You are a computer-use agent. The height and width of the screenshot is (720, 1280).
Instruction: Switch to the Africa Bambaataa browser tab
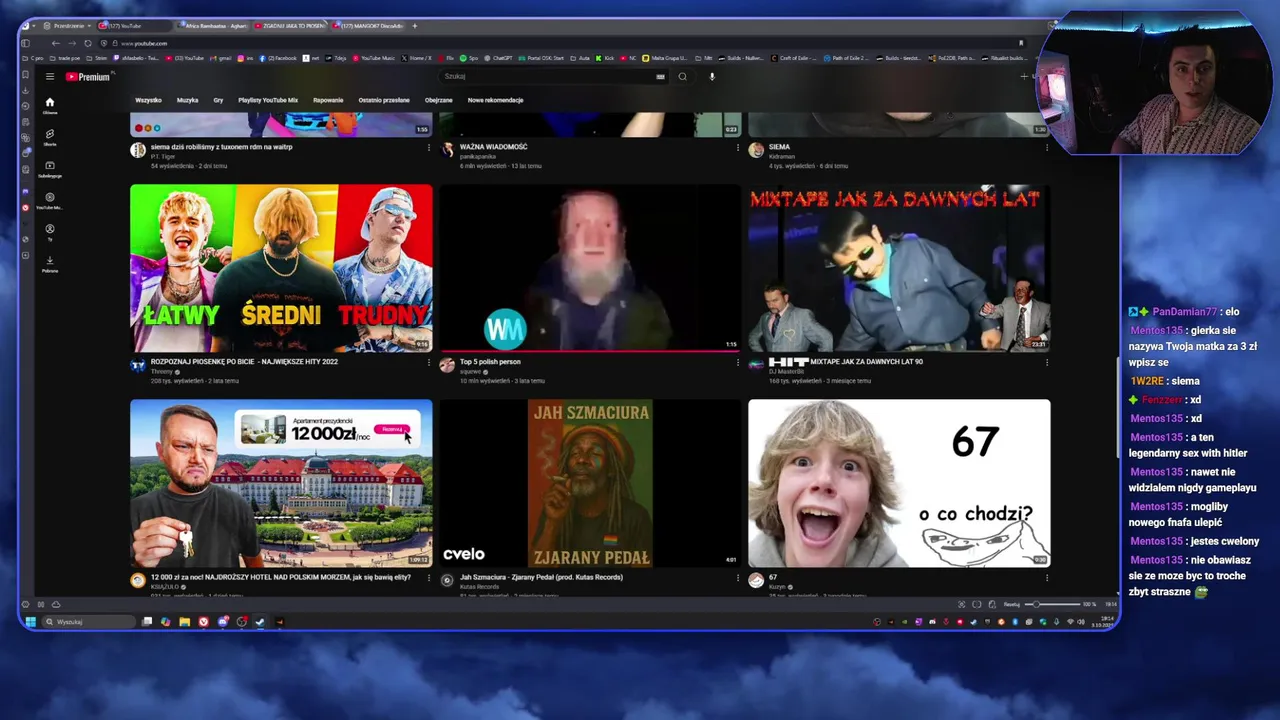pos(213,26)
